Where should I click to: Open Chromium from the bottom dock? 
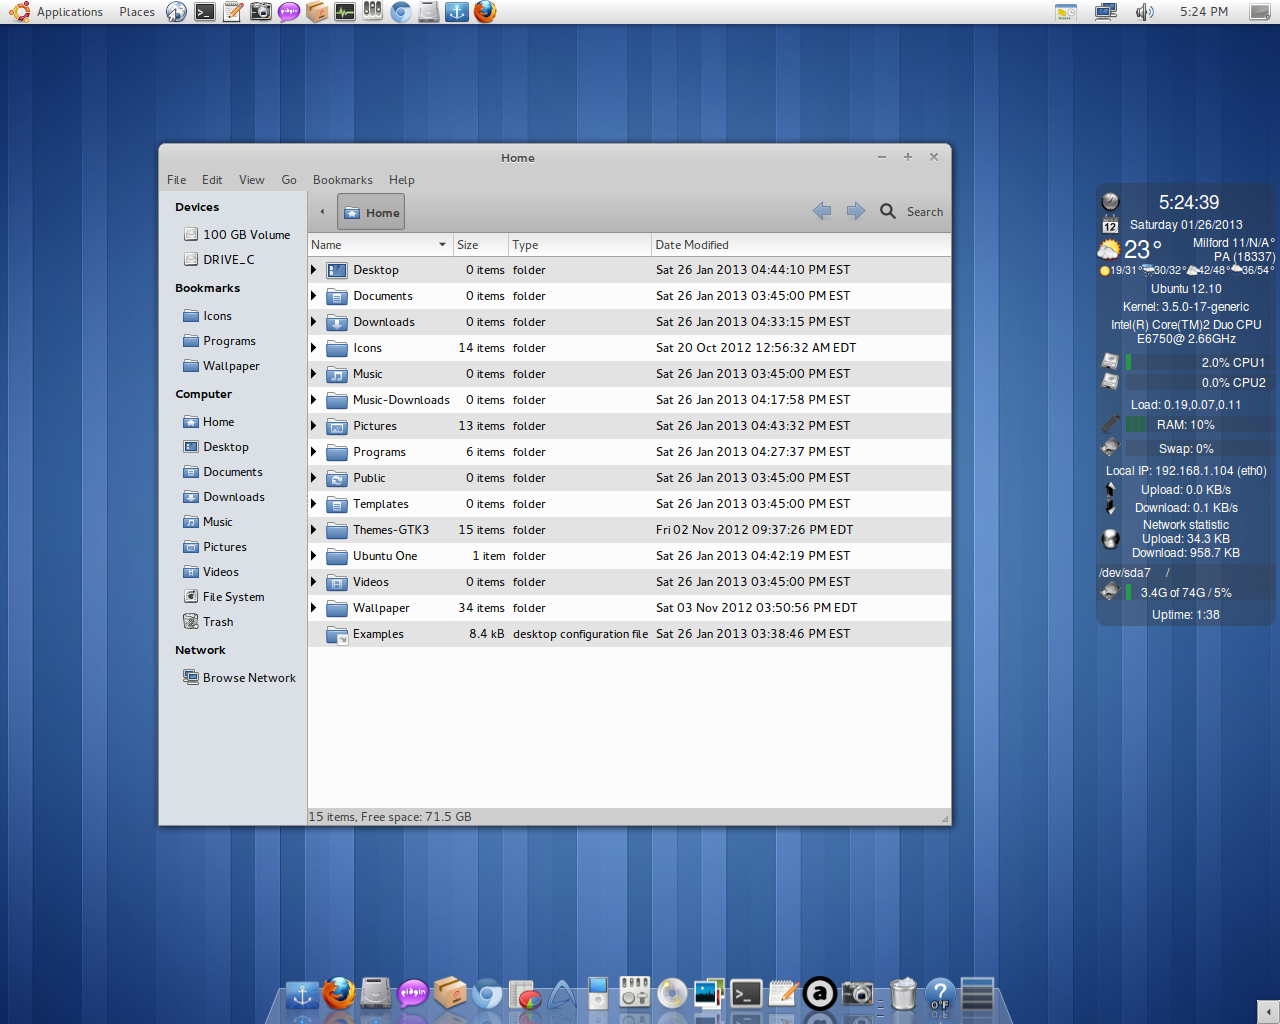pyautogui.click(x=487, y=994)
